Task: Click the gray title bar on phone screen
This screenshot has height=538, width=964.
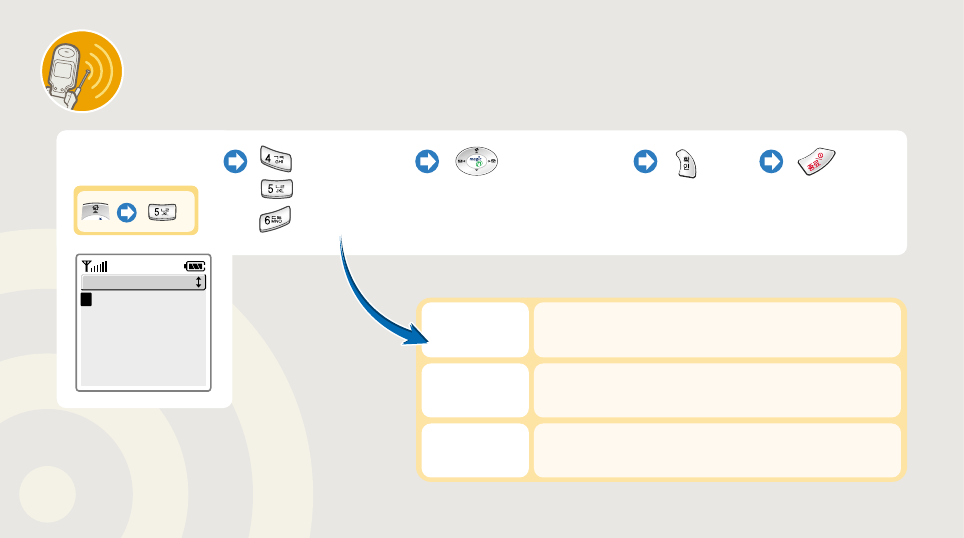Action: [x=140, y=283]
